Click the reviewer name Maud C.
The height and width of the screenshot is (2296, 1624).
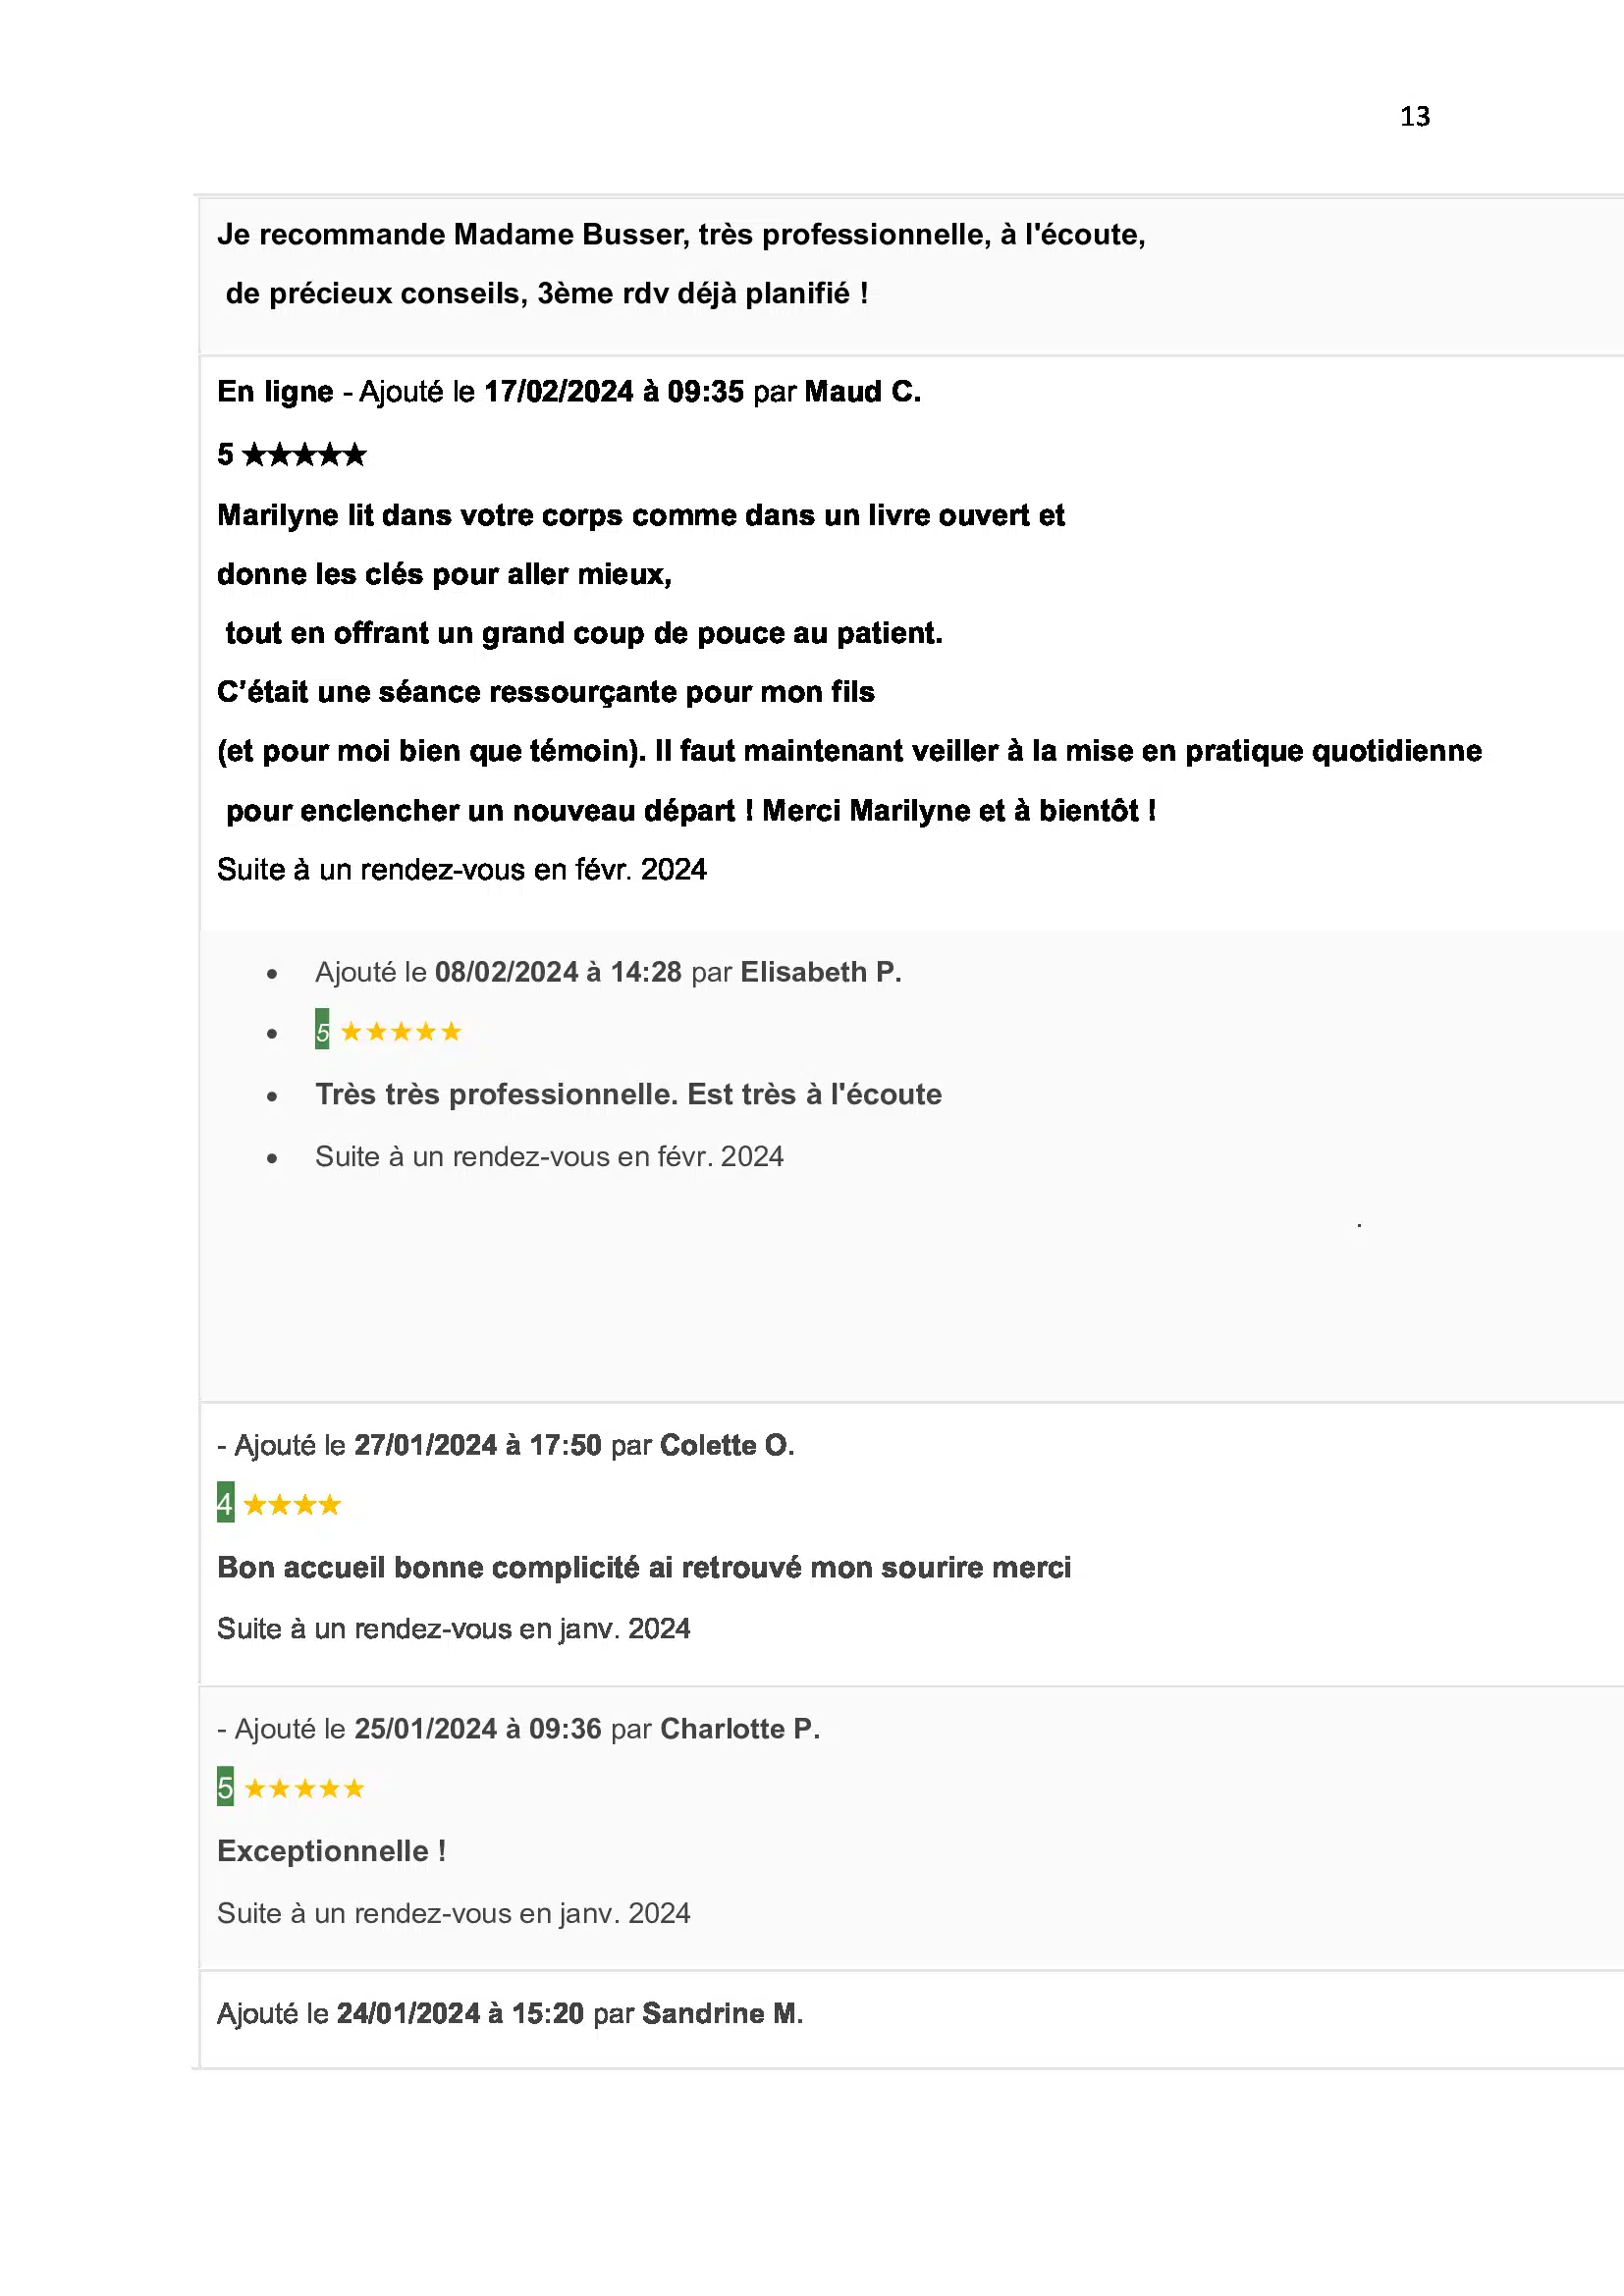tap(862, 392)
